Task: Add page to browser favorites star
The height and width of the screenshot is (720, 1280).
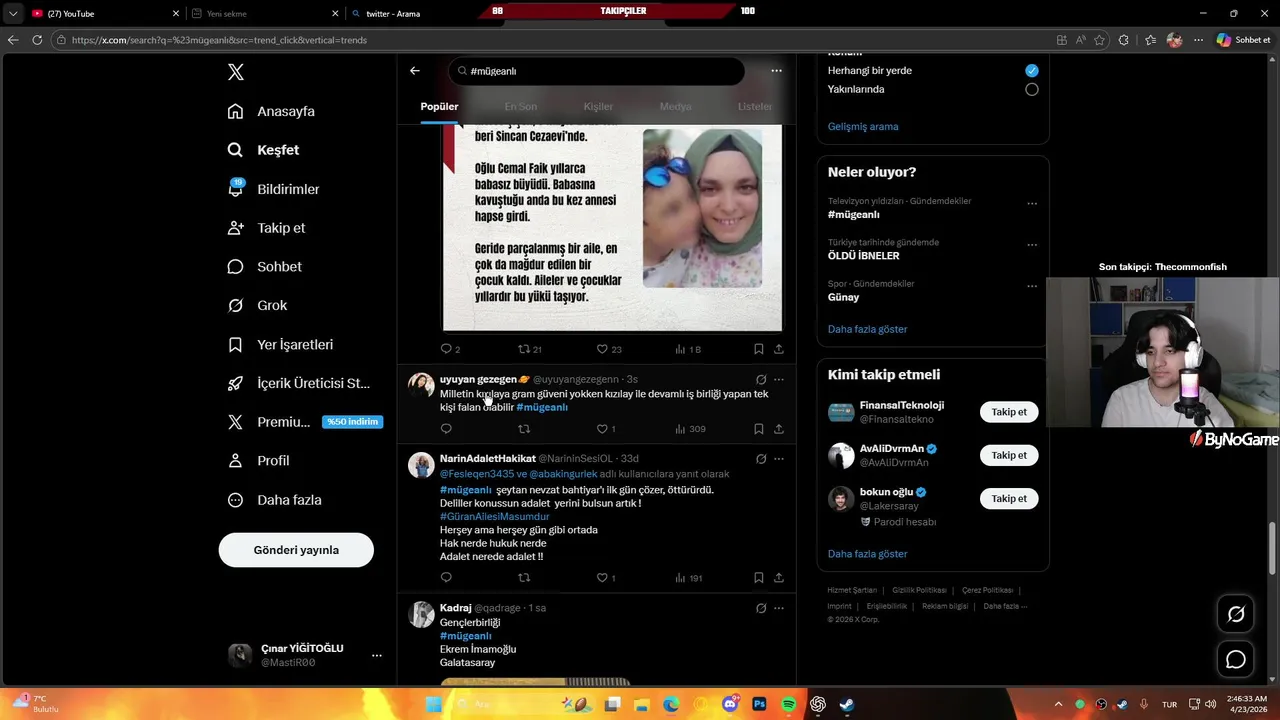Action: click(1099, 40)
